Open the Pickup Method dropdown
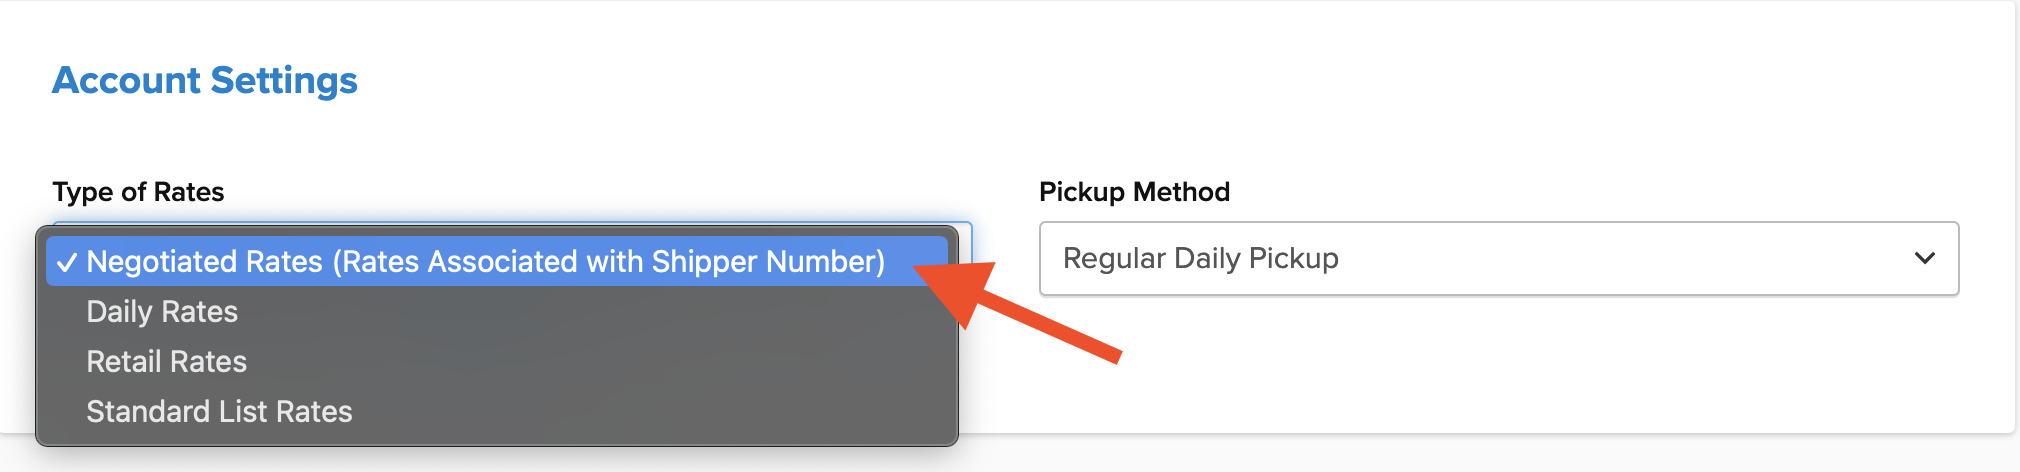This screenshot has height=472, width=2020. [1498, 258]
